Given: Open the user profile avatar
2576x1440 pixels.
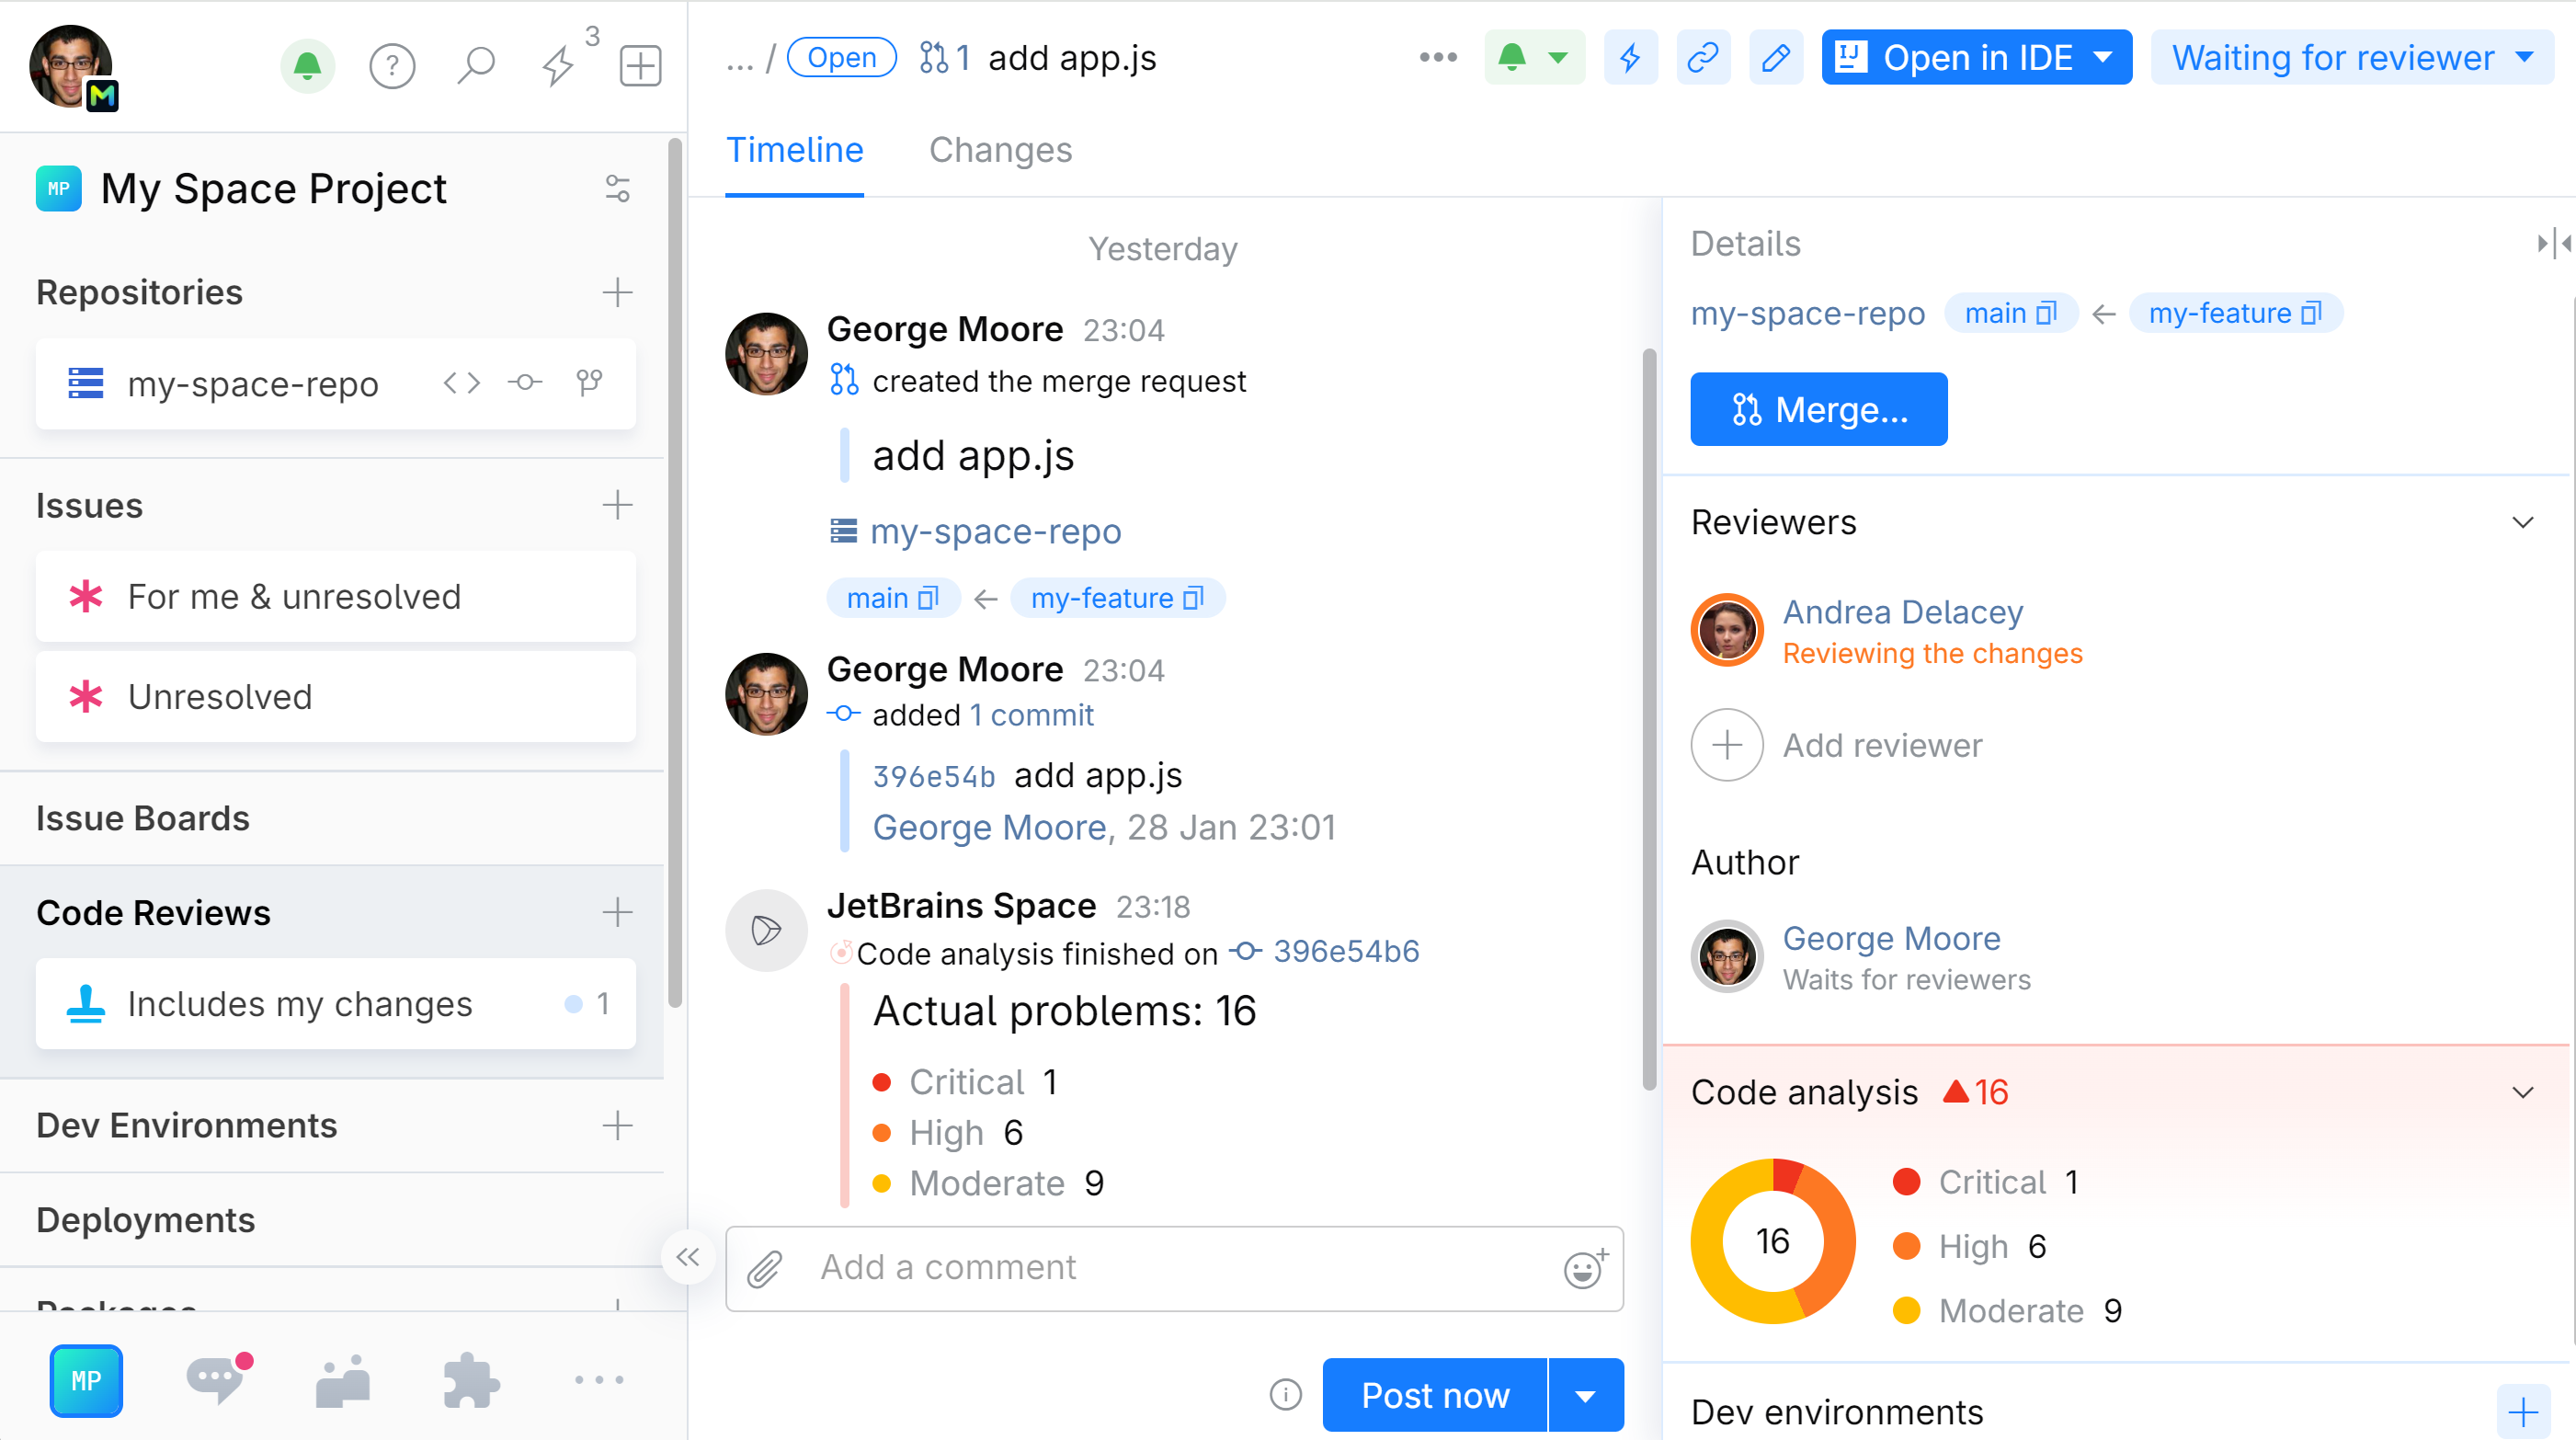Looking at the screenshot, I should (x=72, y=66).
